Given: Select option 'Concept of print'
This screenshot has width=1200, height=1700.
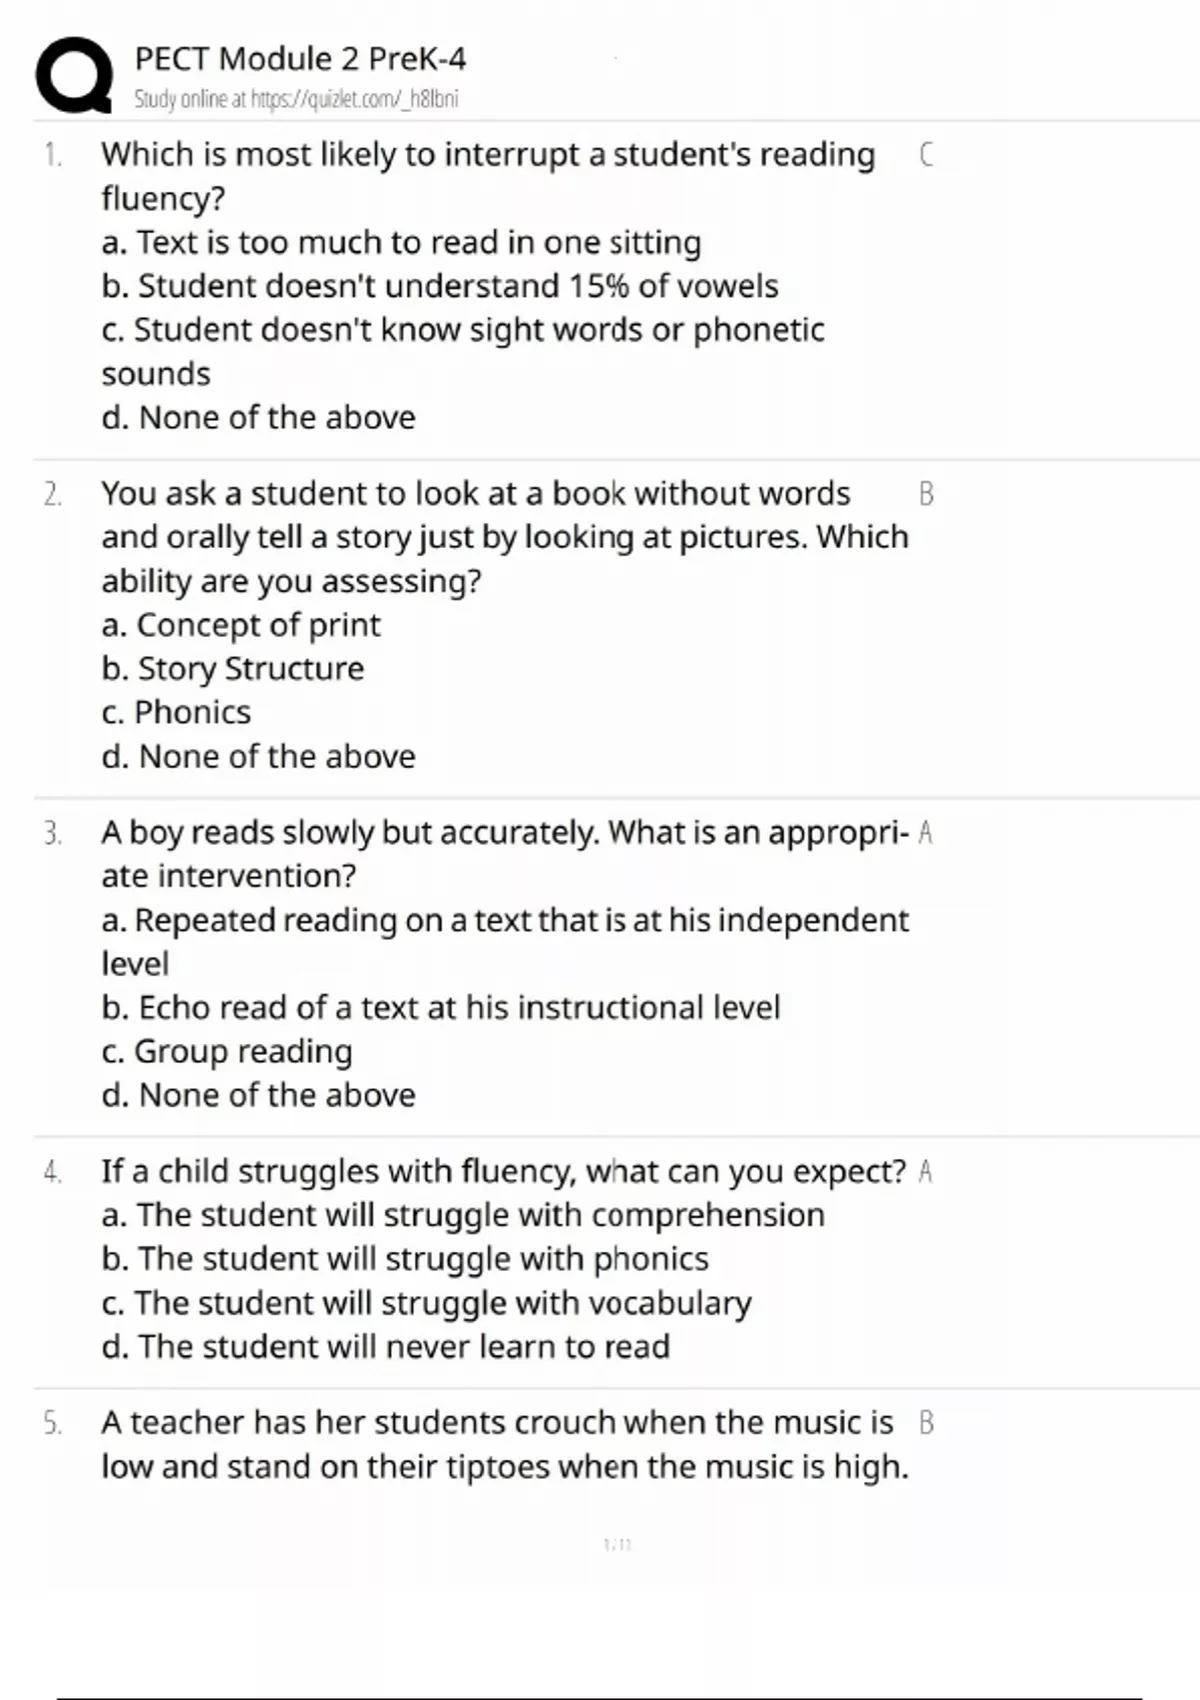Looking at the screenshot, I should pyautogui.click(x=241, y=625).
